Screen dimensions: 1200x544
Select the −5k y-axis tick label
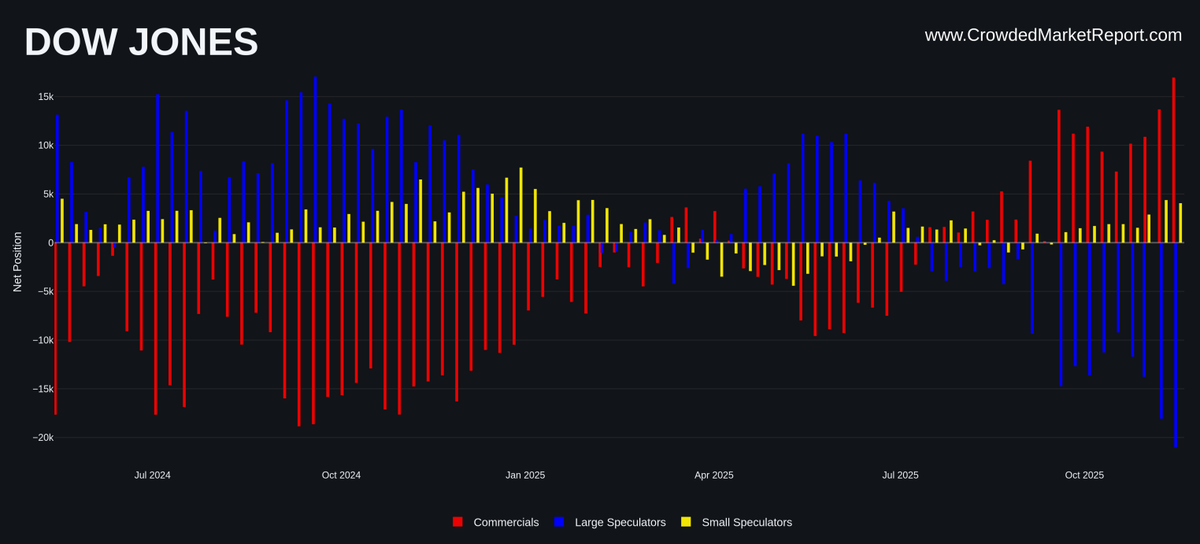[44, 292]
